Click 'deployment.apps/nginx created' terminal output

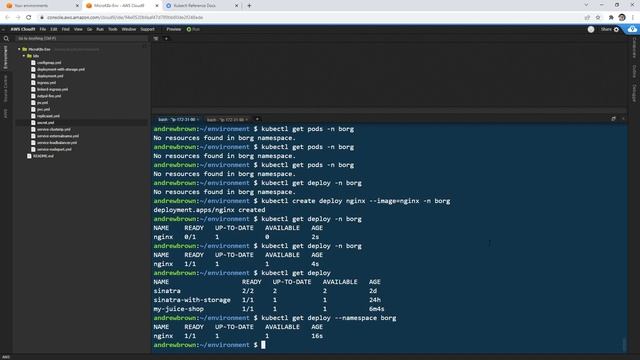coord(209,210)
